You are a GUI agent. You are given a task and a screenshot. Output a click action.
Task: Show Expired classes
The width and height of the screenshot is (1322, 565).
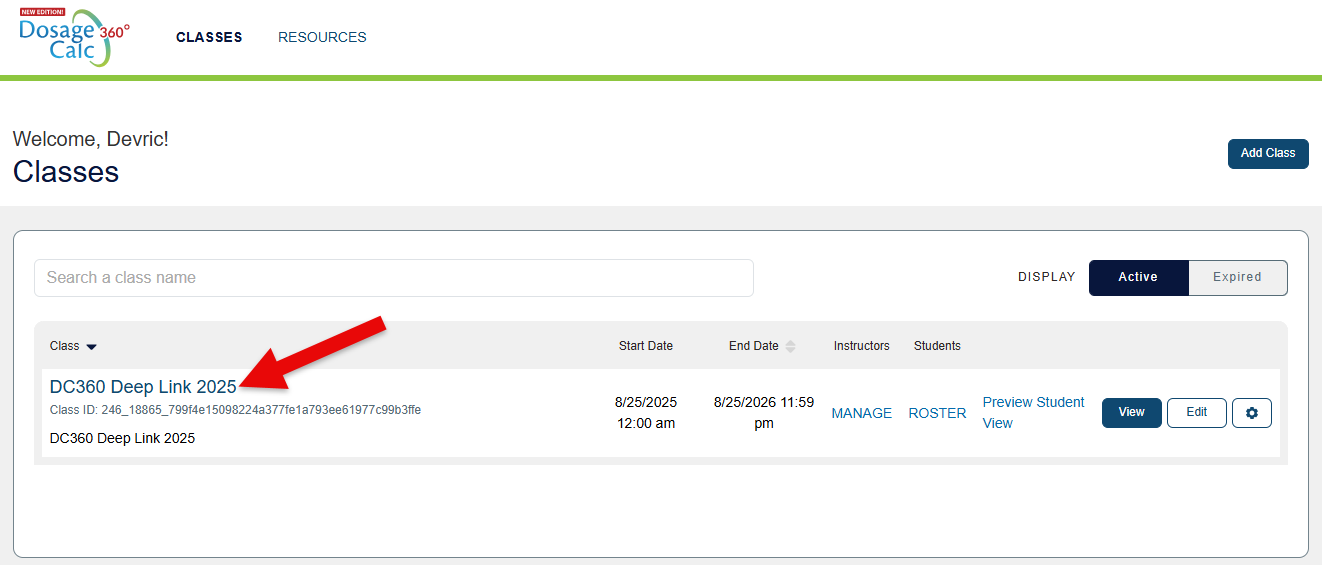click(1237, 277)
